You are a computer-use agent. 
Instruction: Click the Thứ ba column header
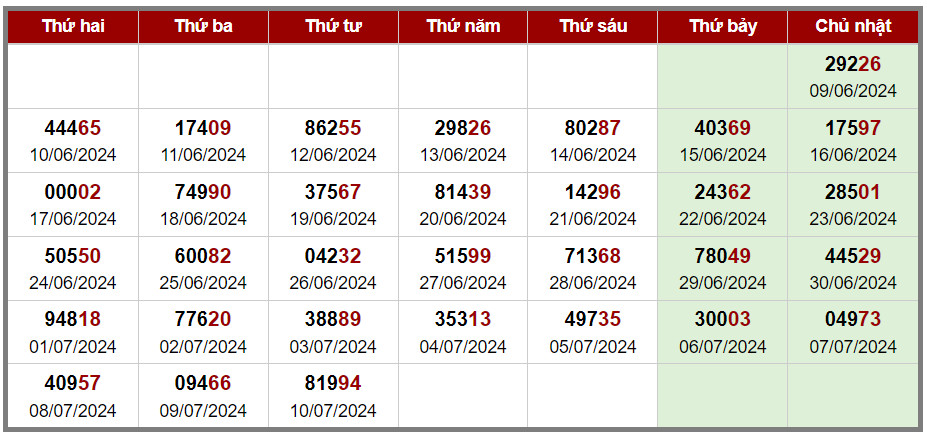click(x=203, y=27)
